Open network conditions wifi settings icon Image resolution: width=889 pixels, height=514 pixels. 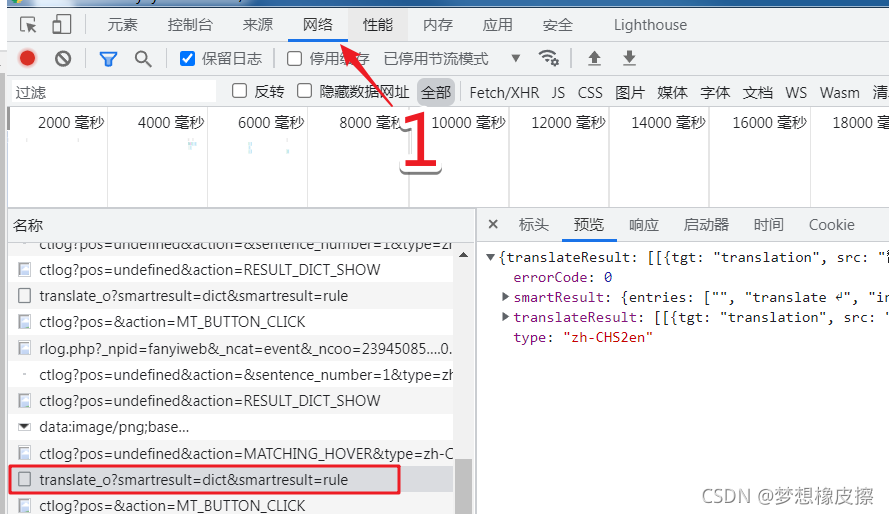click(x=548, y=58)
